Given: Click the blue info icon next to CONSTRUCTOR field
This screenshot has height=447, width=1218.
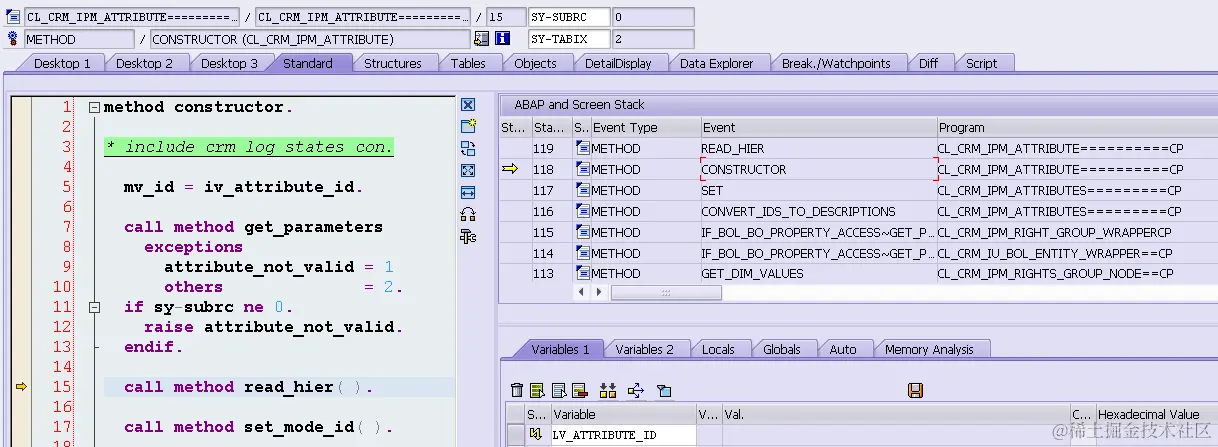Looking at the screenshot, I should pos(503,39).
